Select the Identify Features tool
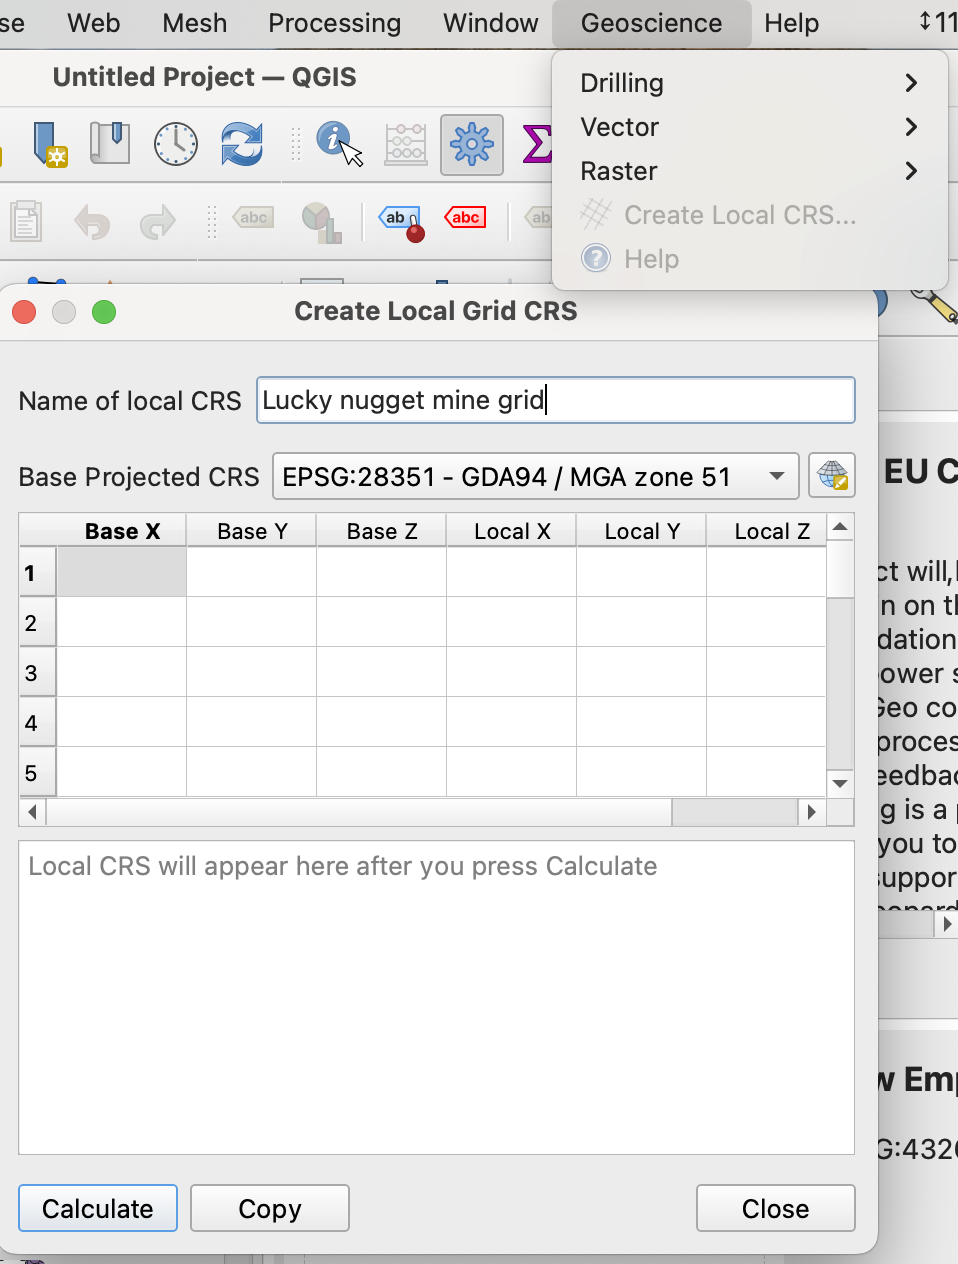The image size is (958, 1264). (338, 144)
